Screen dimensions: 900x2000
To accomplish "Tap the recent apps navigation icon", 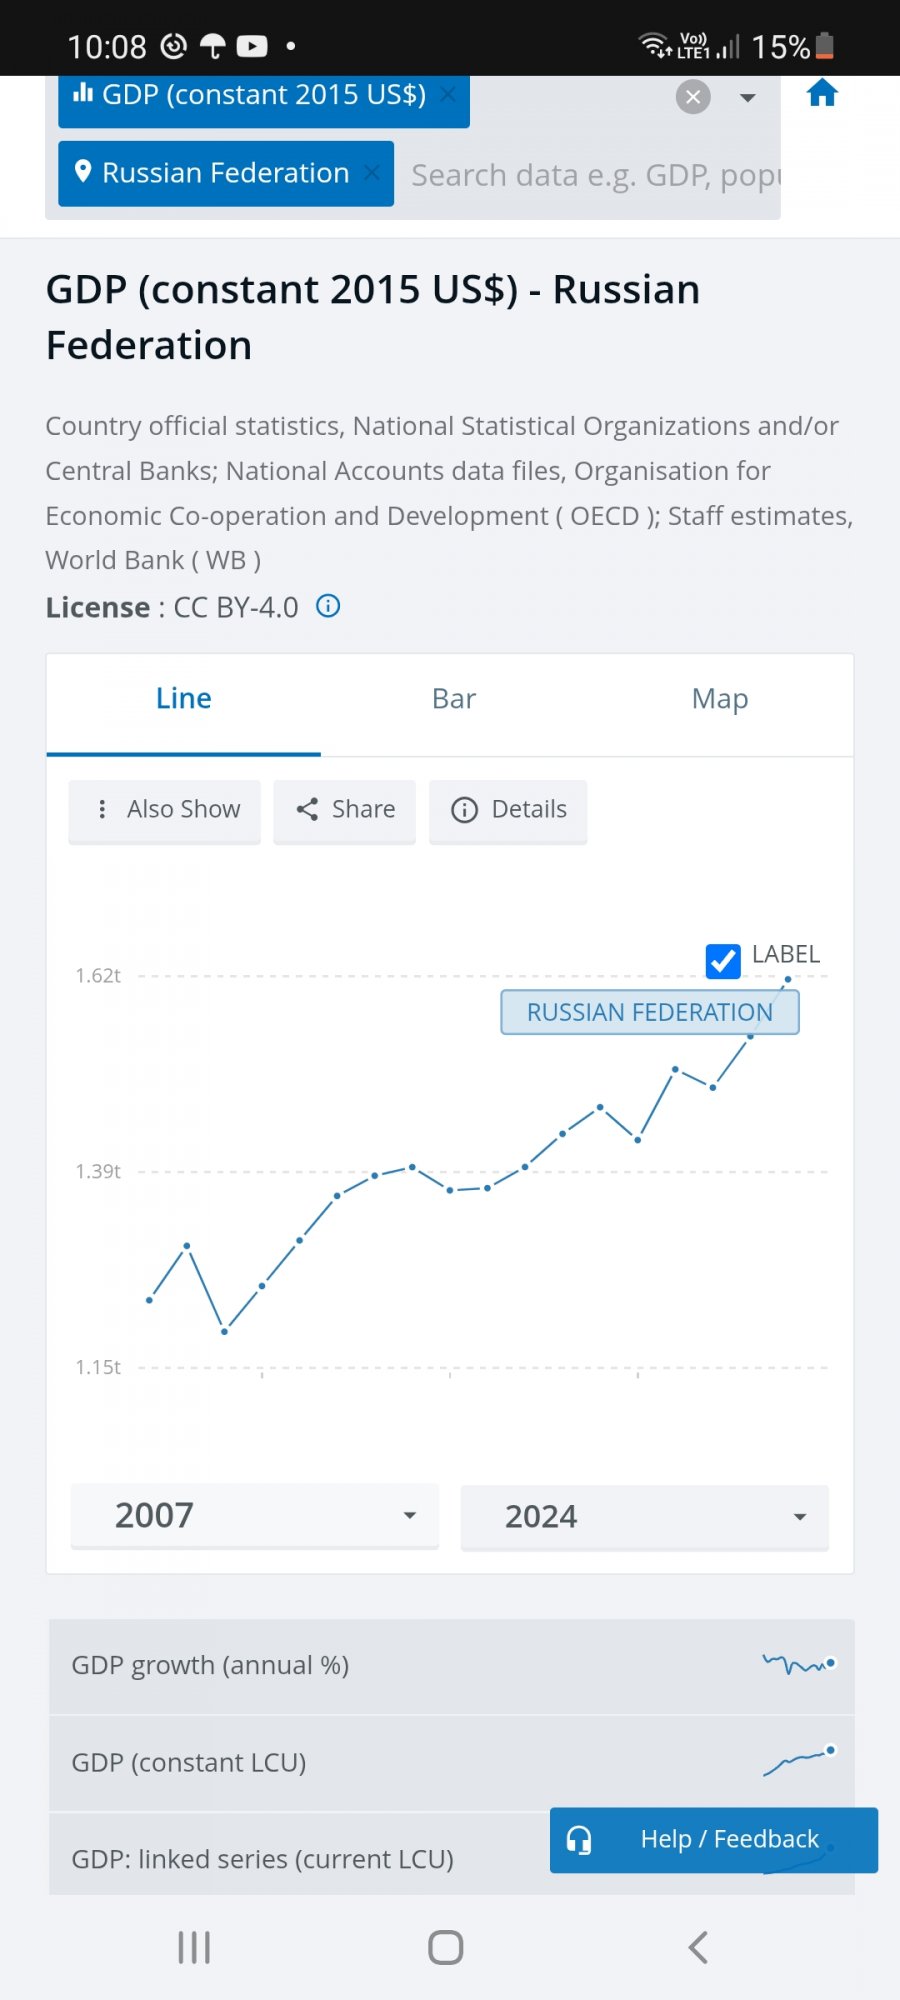I will click(194, 1947).
